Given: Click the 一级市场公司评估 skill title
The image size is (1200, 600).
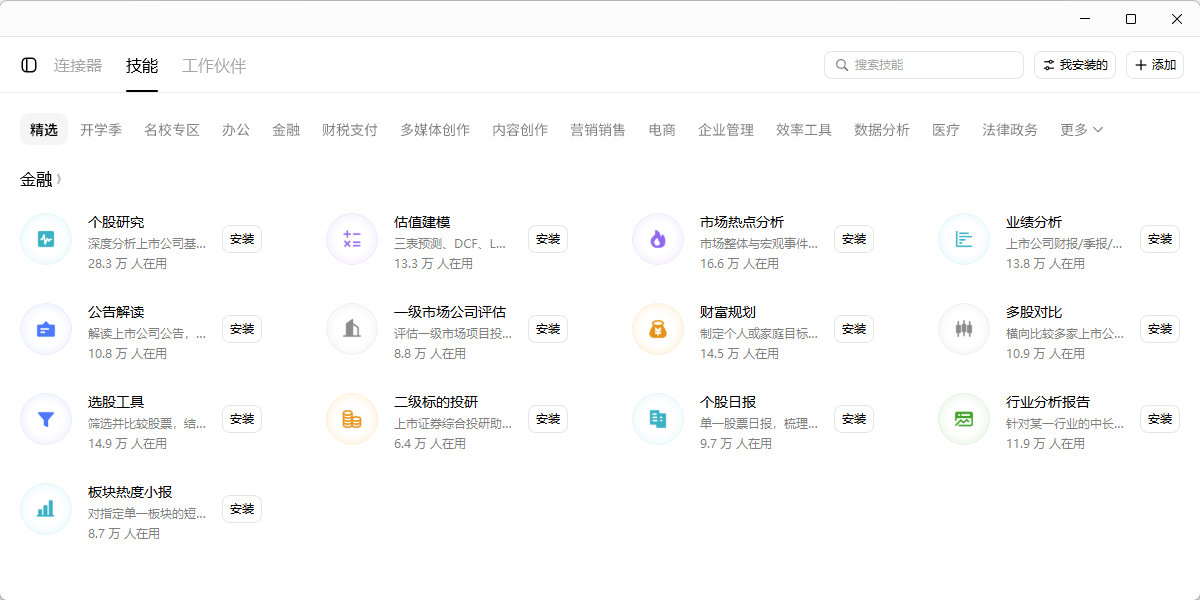Looking at the screenshot, I should coord(450,312).
